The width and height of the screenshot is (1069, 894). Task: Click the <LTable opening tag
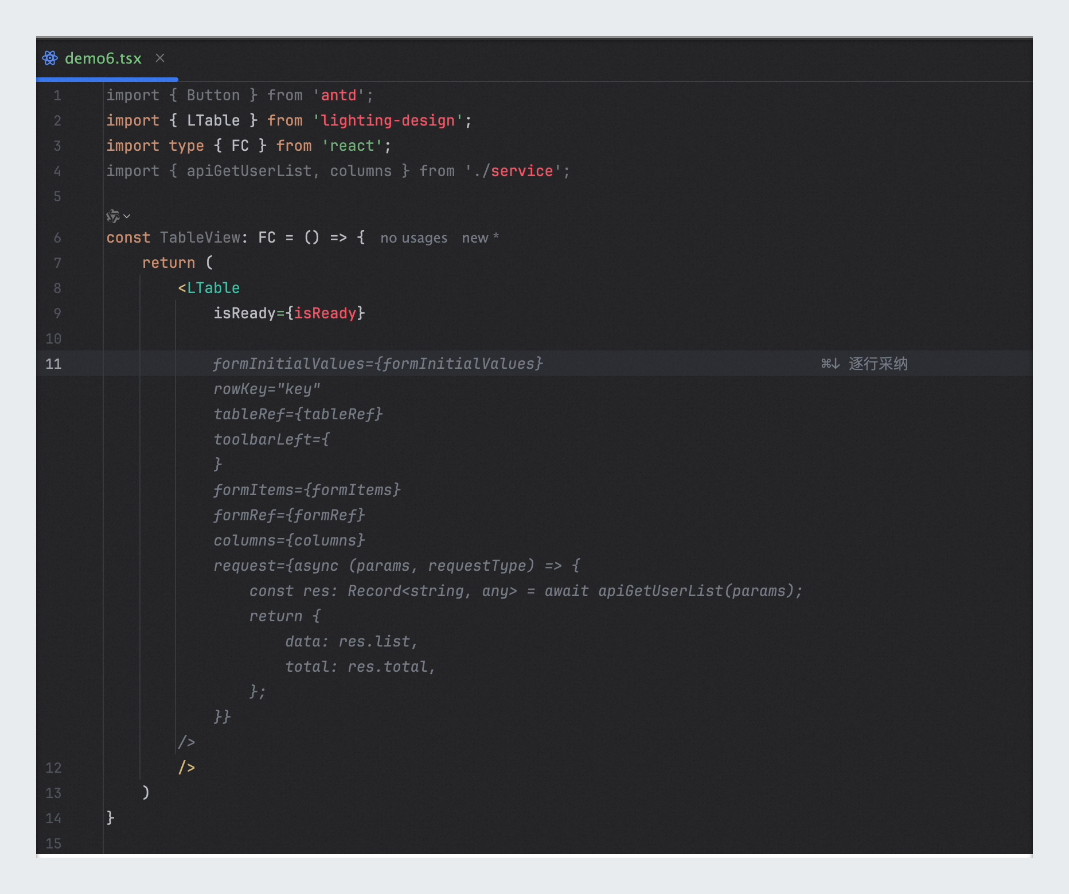209,288
